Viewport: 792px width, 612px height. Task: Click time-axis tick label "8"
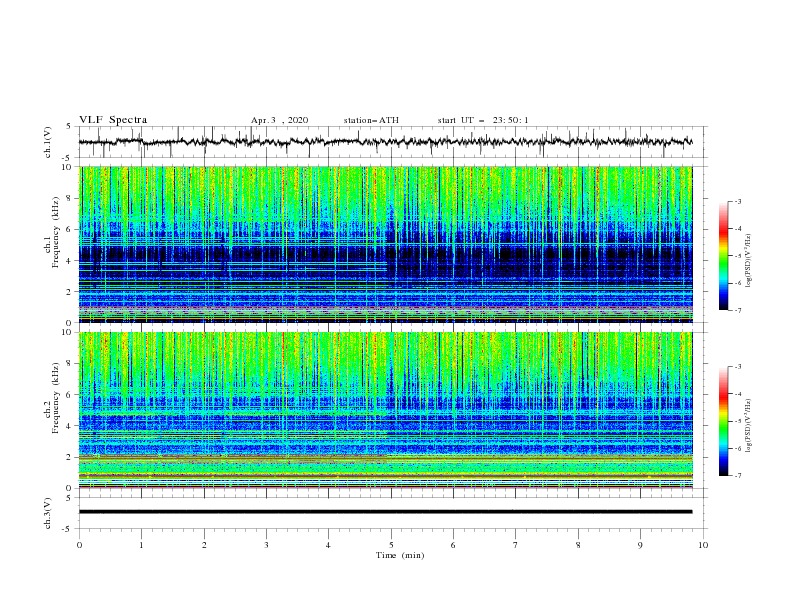tap(578, 545)
